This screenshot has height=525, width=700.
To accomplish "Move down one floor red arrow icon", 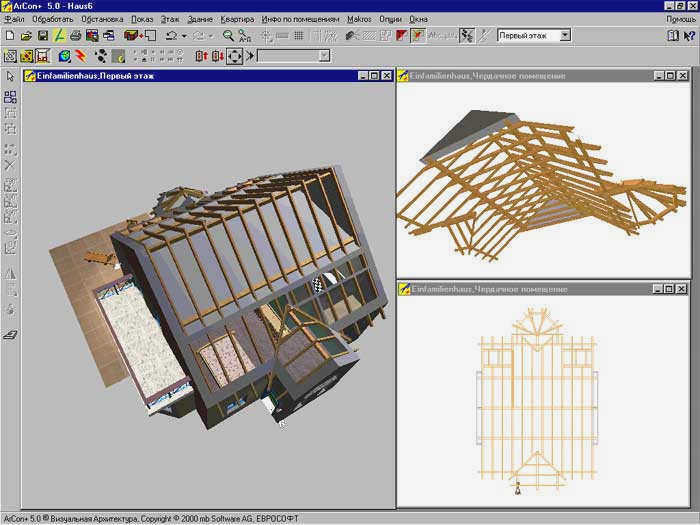I will pos(218,56).
